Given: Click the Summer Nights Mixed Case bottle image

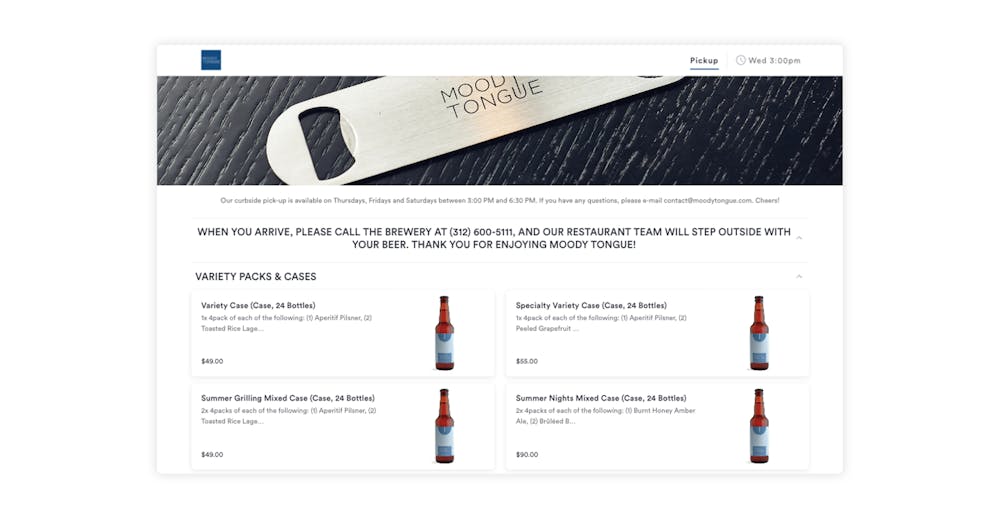Looking at the screenshot, I should (x=759, y=426).
